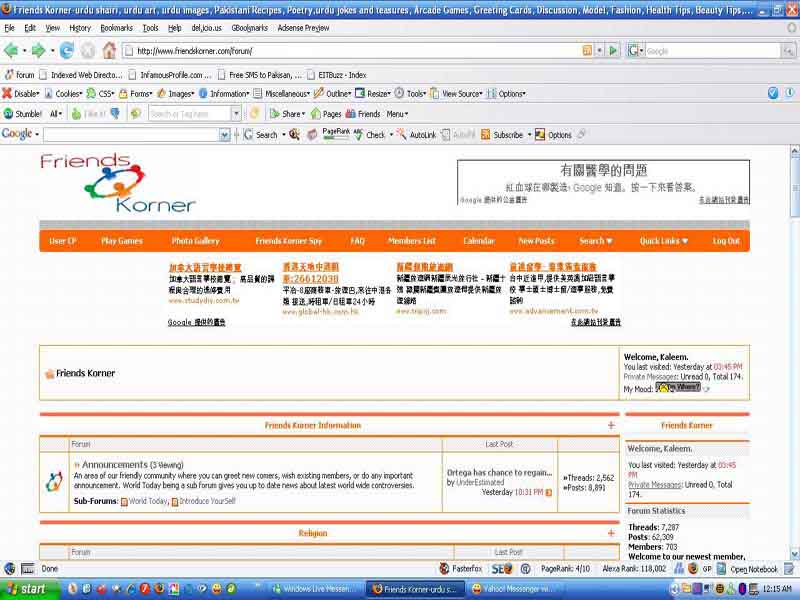The width and height of the screenshot is (800, 600).
Task: Click the SEO icon in the status bar
Action: [501, 568]
